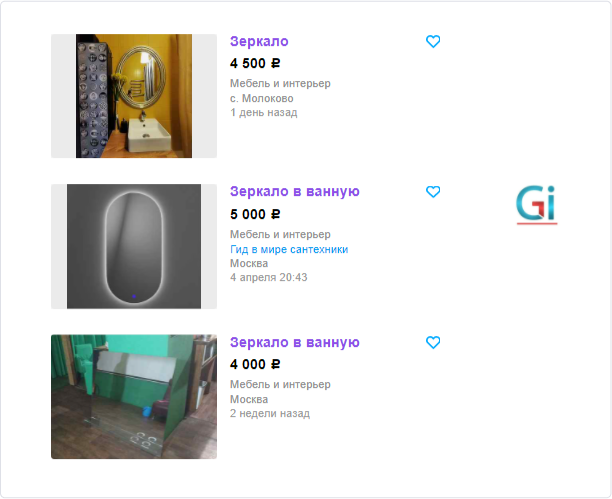
Task: Click the 4 апреля 20:43 date
Action: 269,277
